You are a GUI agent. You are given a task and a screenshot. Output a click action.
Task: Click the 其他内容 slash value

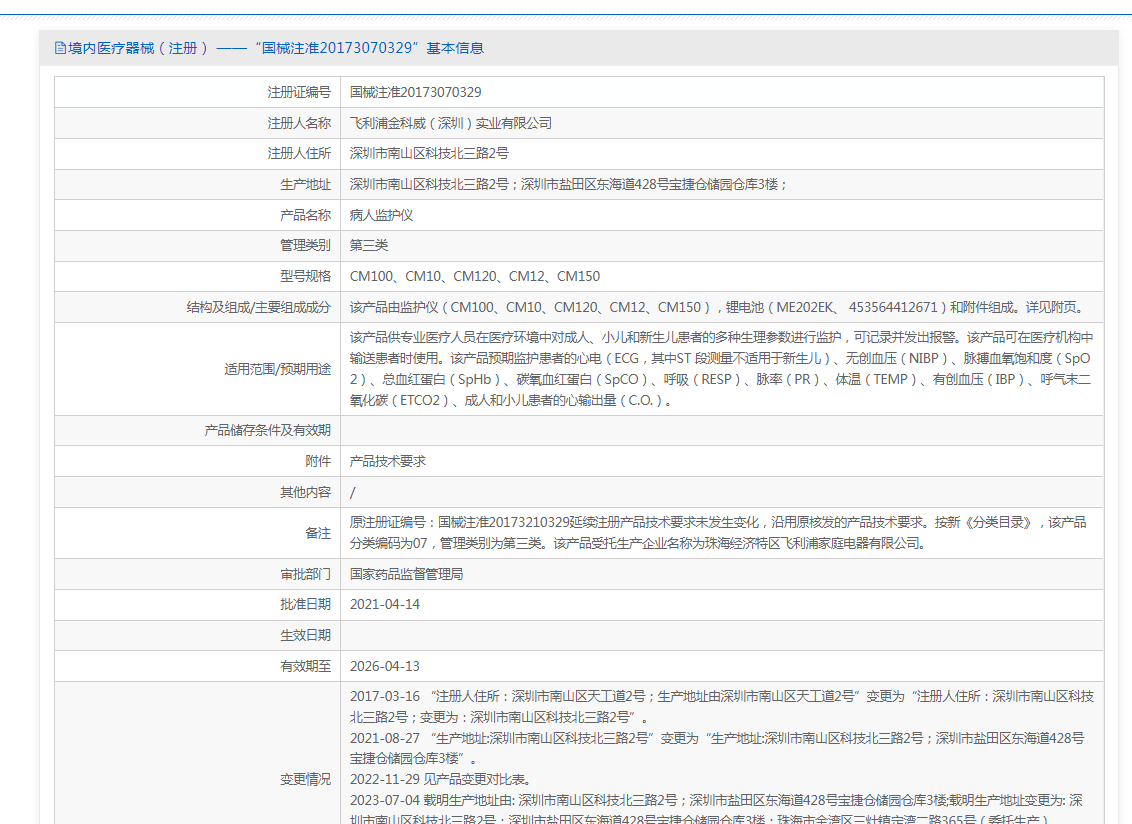[x=353, y=492]
